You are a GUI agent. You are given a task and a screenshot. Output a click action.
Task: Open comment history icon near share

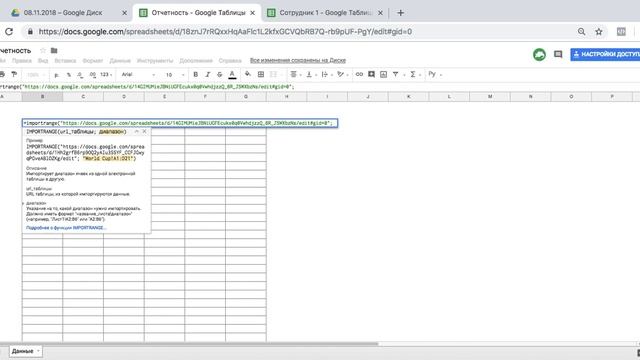coord(558,54)
